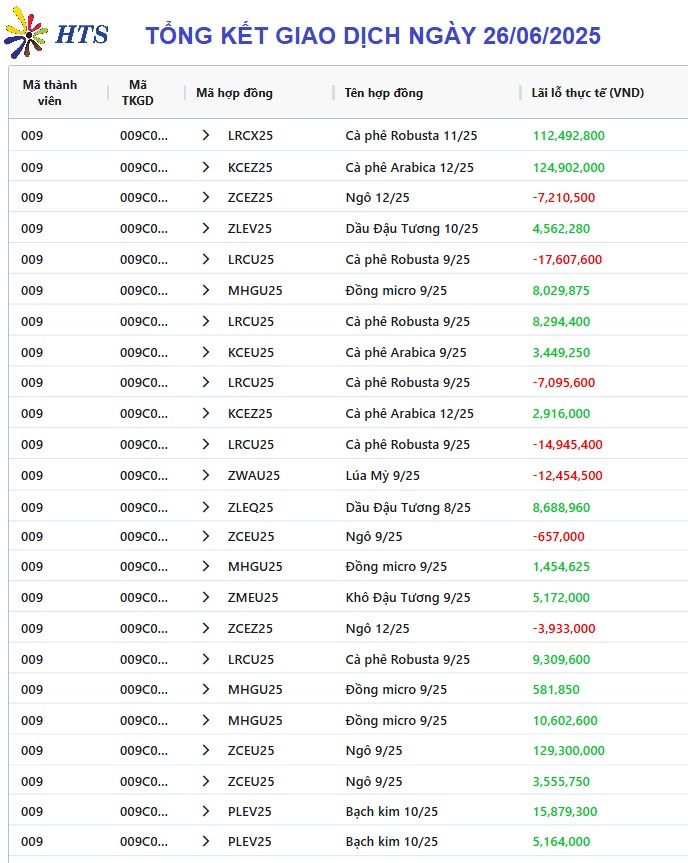Expand the MHGU25 row with profit 1,454,625
The image size is (688, 863).
(x=206, y=566)
